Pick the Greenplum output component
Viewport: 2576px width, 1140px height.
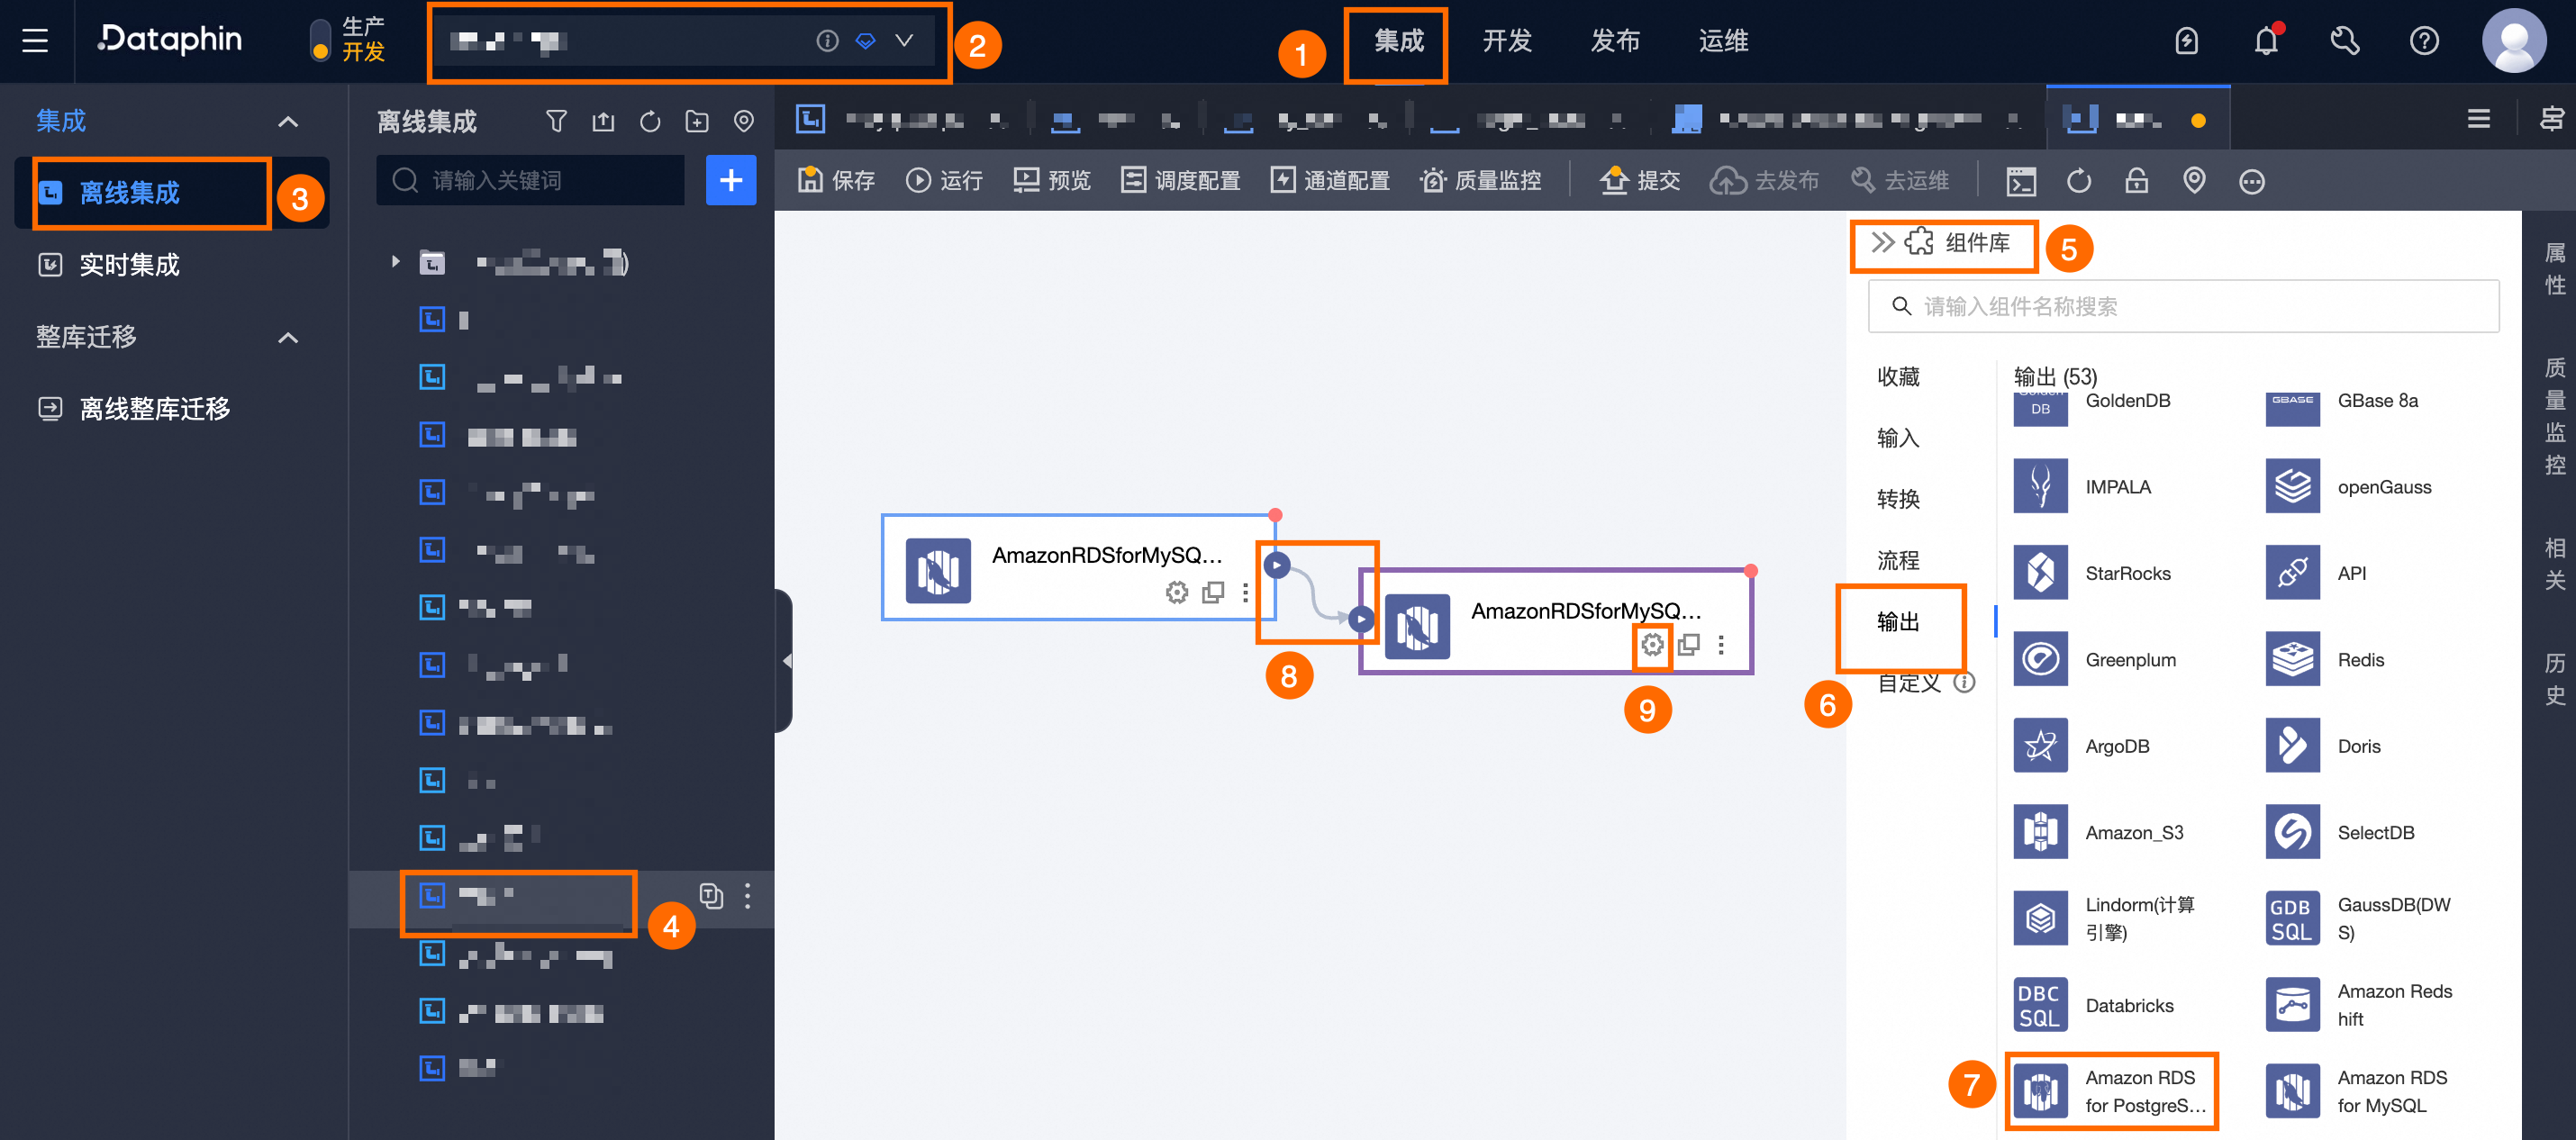coord(2095,660)
